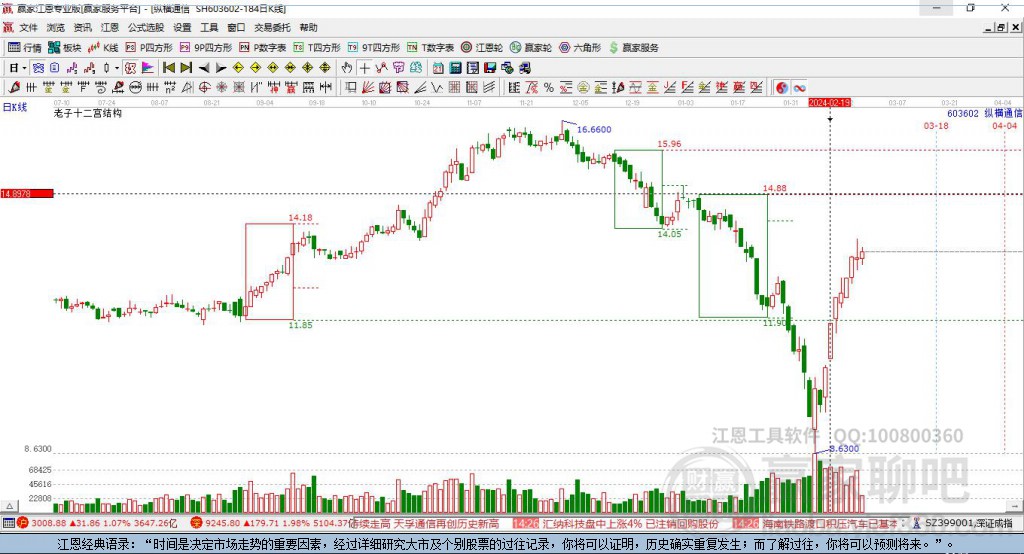Click the 行情 toolbar button

pyautogui.click(x=25, y=48)
